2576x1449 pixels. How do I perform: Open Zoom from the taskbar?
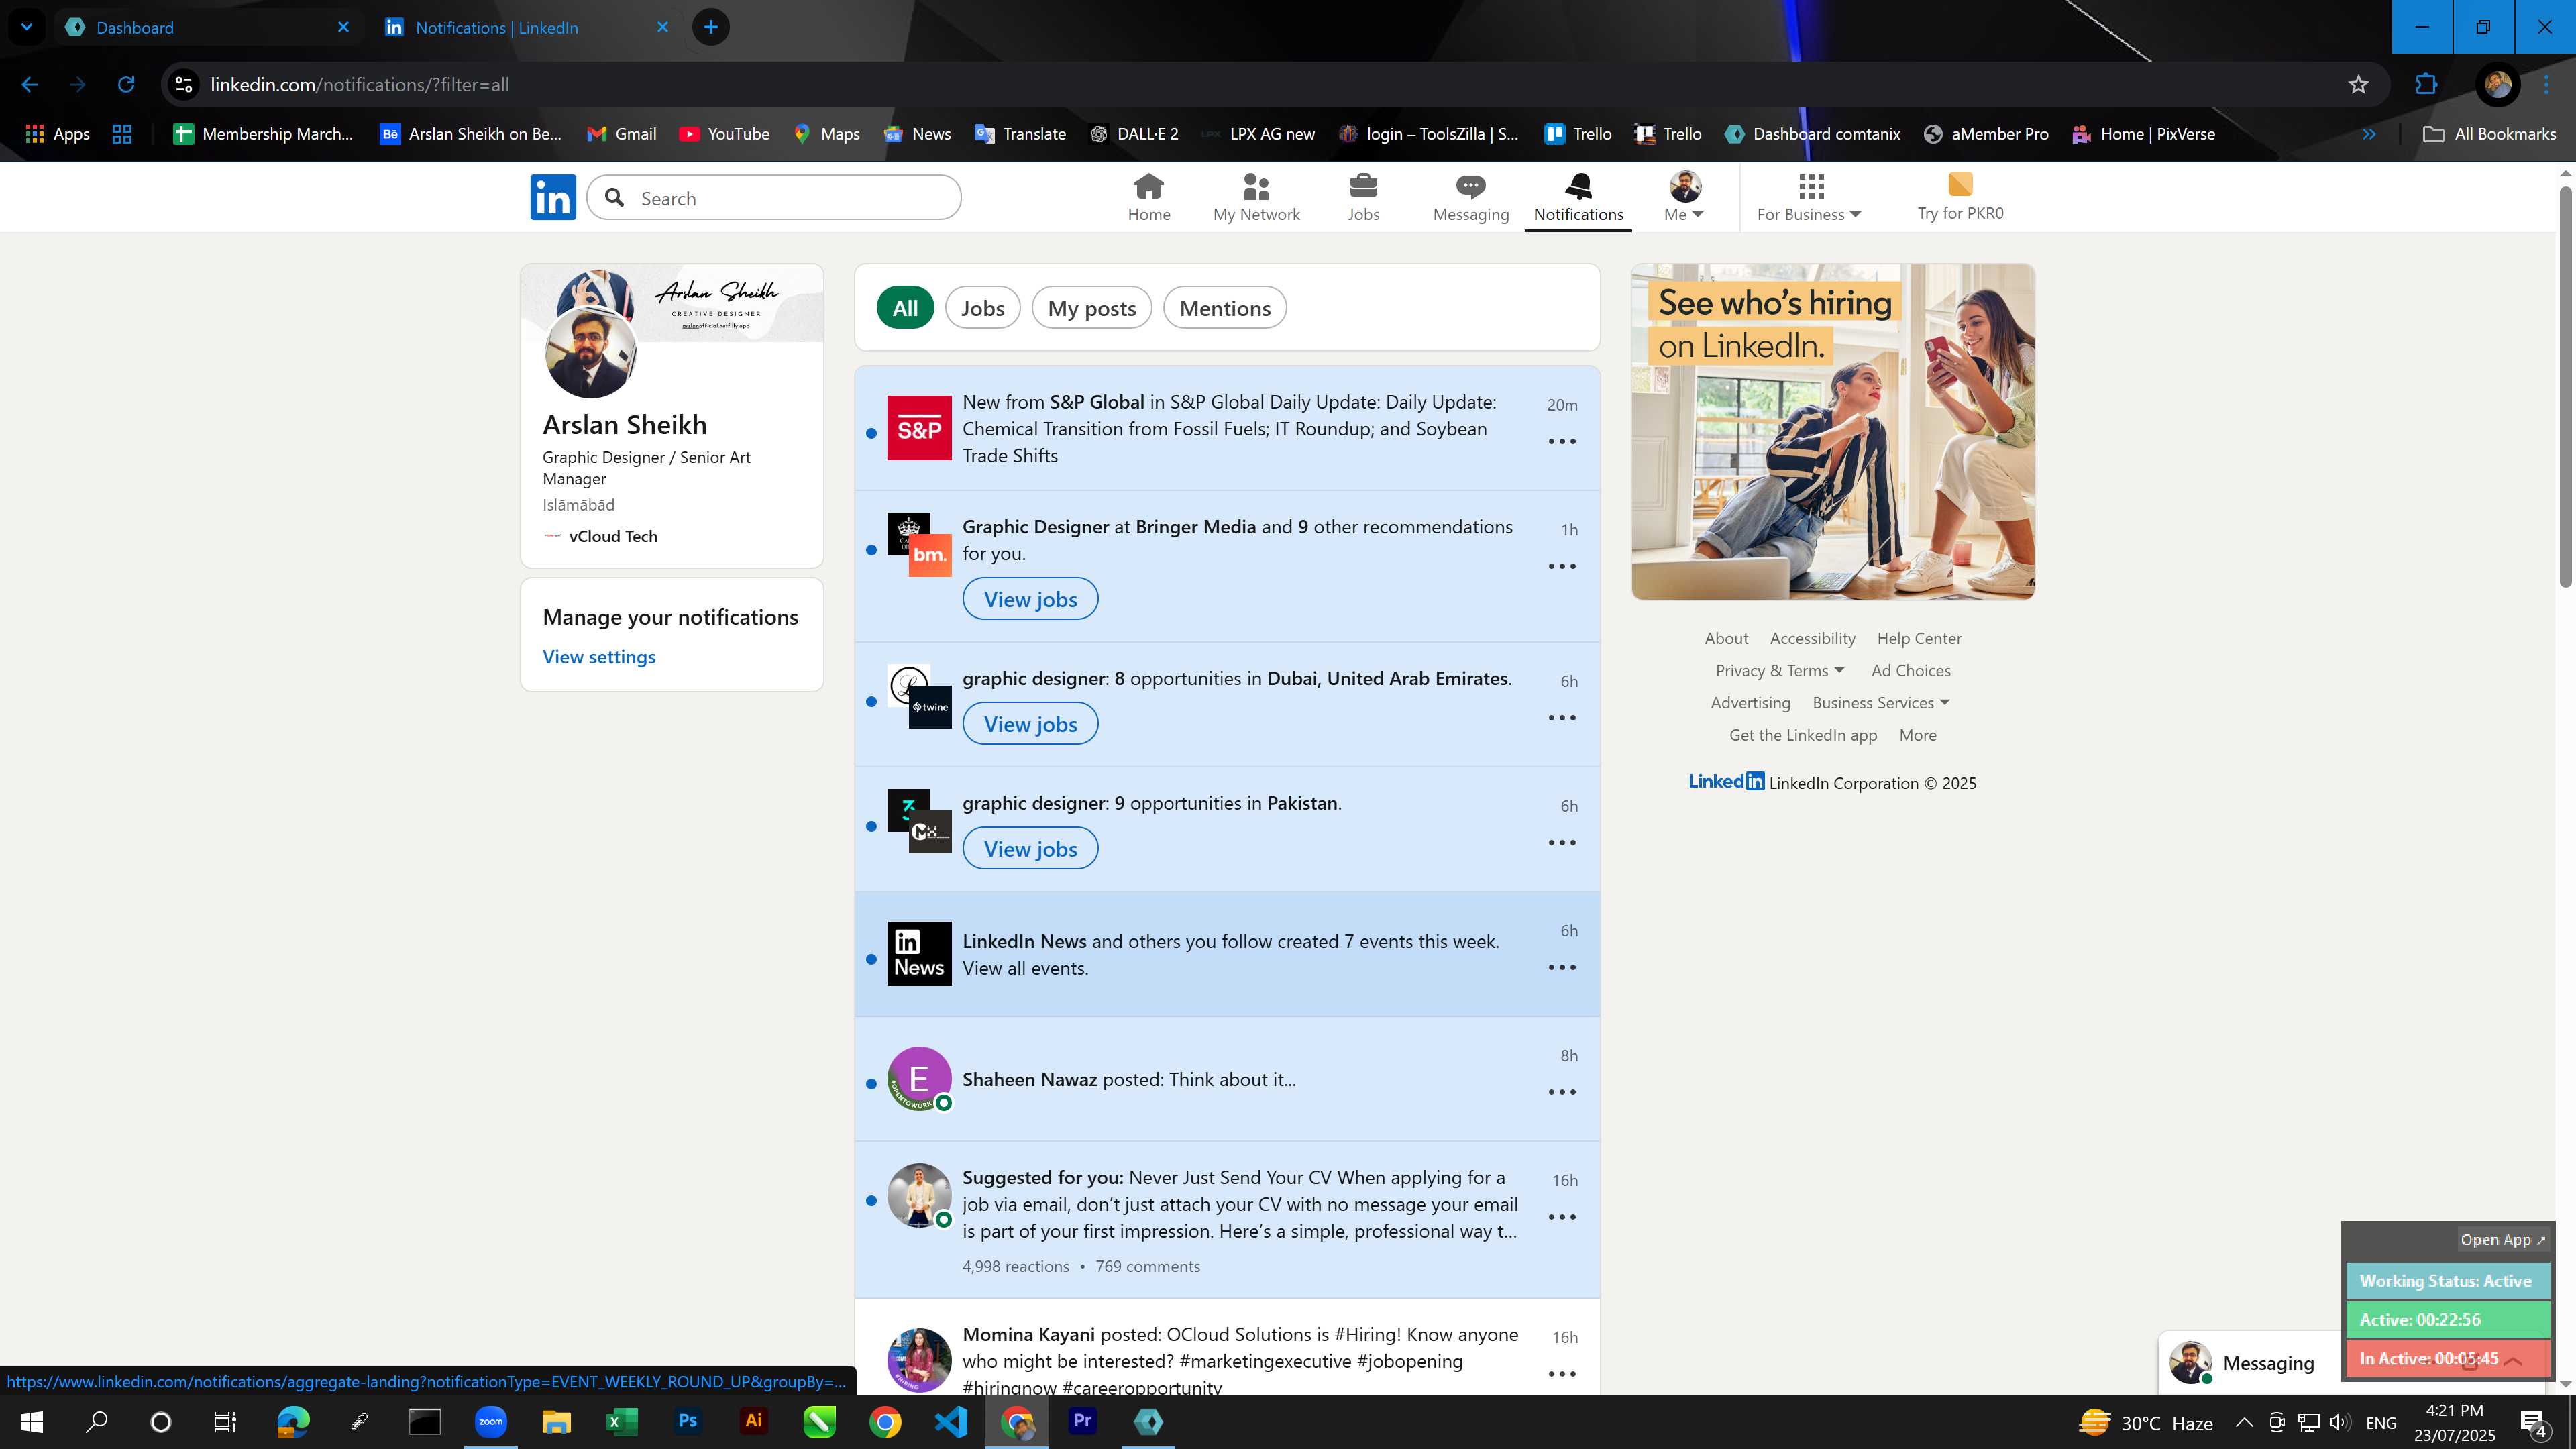[x=491, y=1421]
